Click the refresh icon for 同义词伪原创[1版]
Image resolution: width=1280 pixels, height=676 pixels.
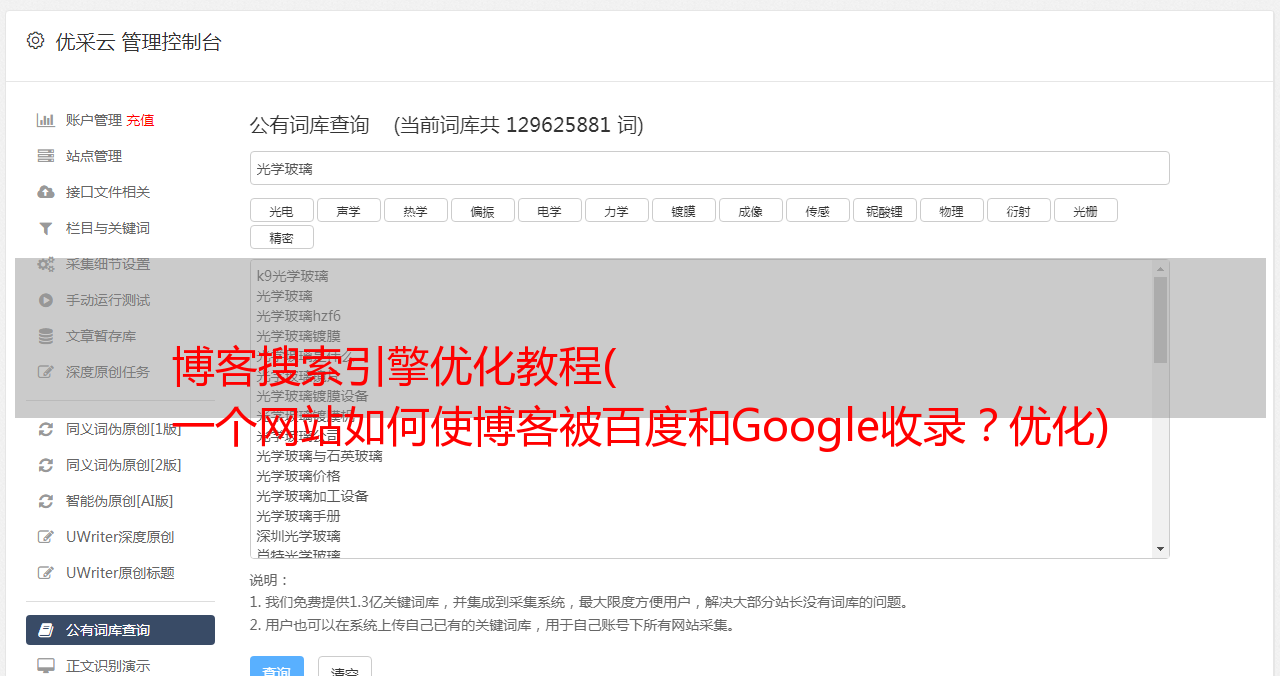[x=46, y=429]
